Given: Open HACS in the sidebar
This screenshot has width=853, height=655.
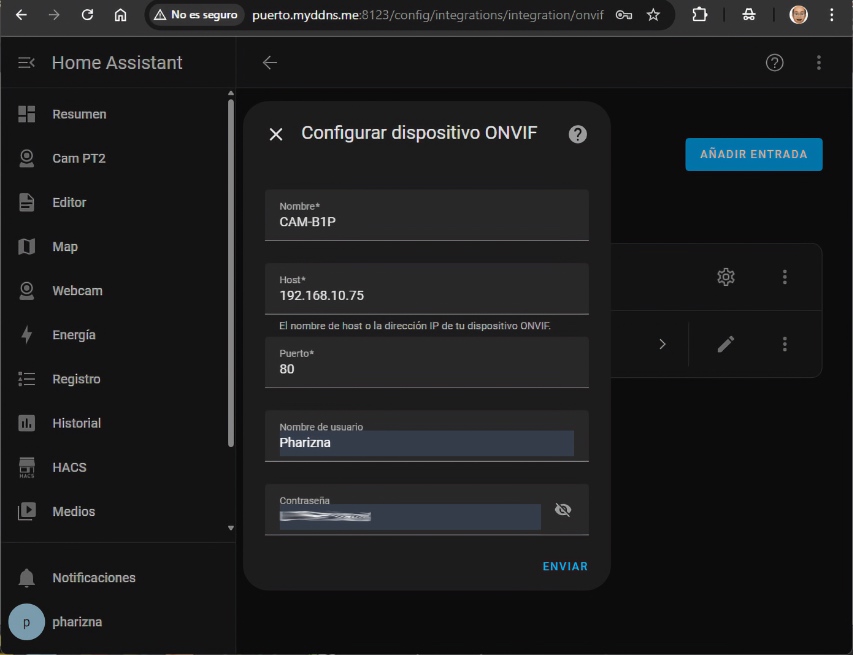Looking at the screenshot, I should tap(115, 467).
